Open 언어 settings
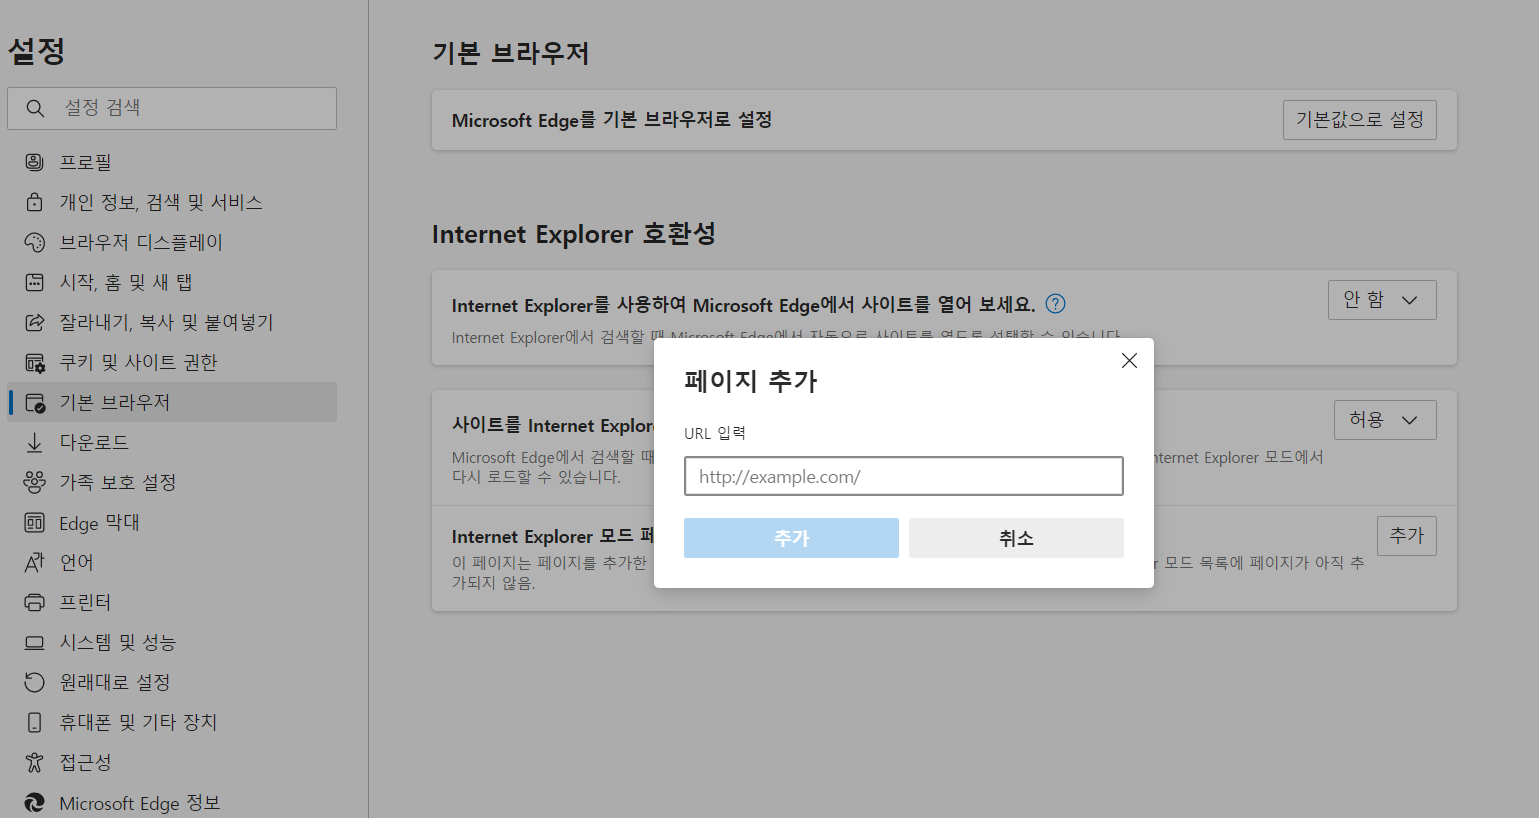Image resolution: width=1539 pixels, height=818 pixels. (x=172, y=562)
